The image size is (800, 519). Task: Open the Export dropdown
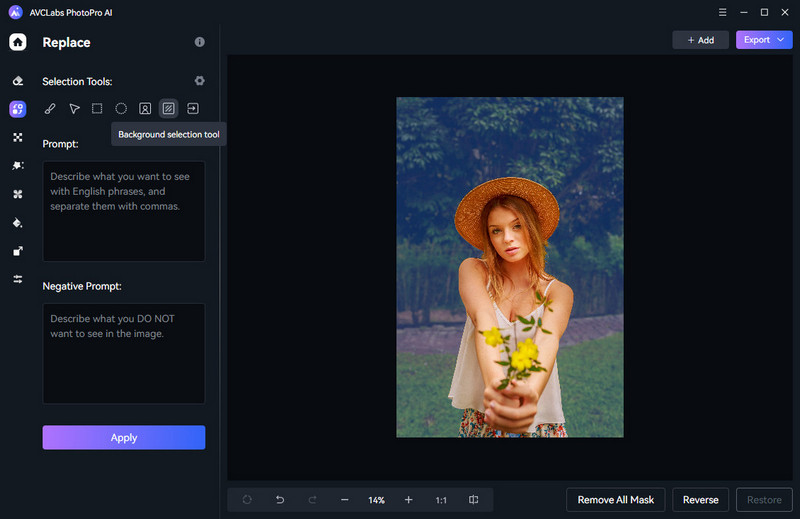point(764,40)
